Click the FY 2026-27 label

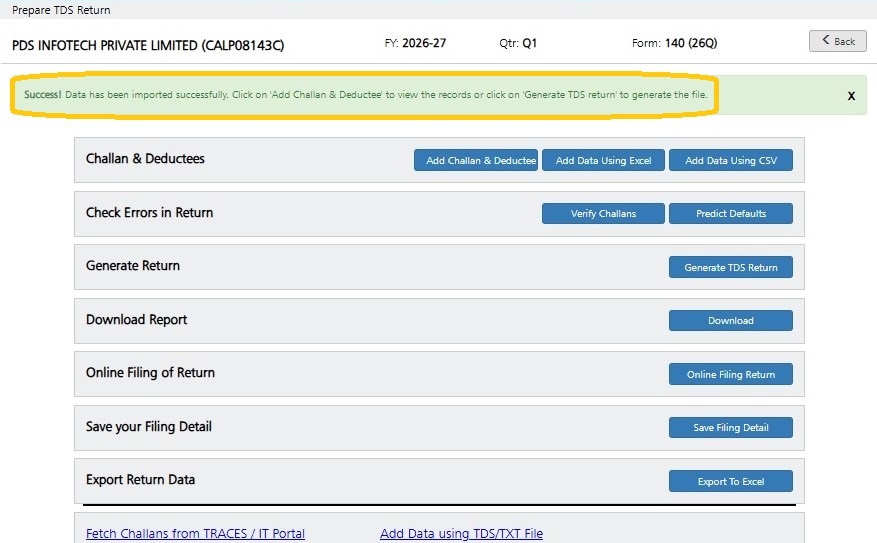coord(416,43)
